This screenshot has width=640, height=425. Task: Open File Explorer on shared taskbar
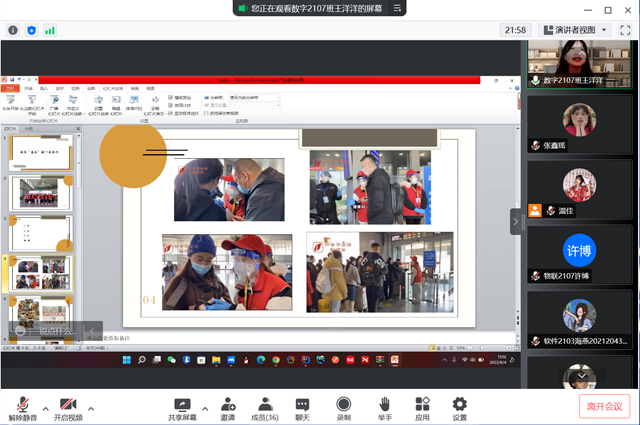click(x=216, y=360)
